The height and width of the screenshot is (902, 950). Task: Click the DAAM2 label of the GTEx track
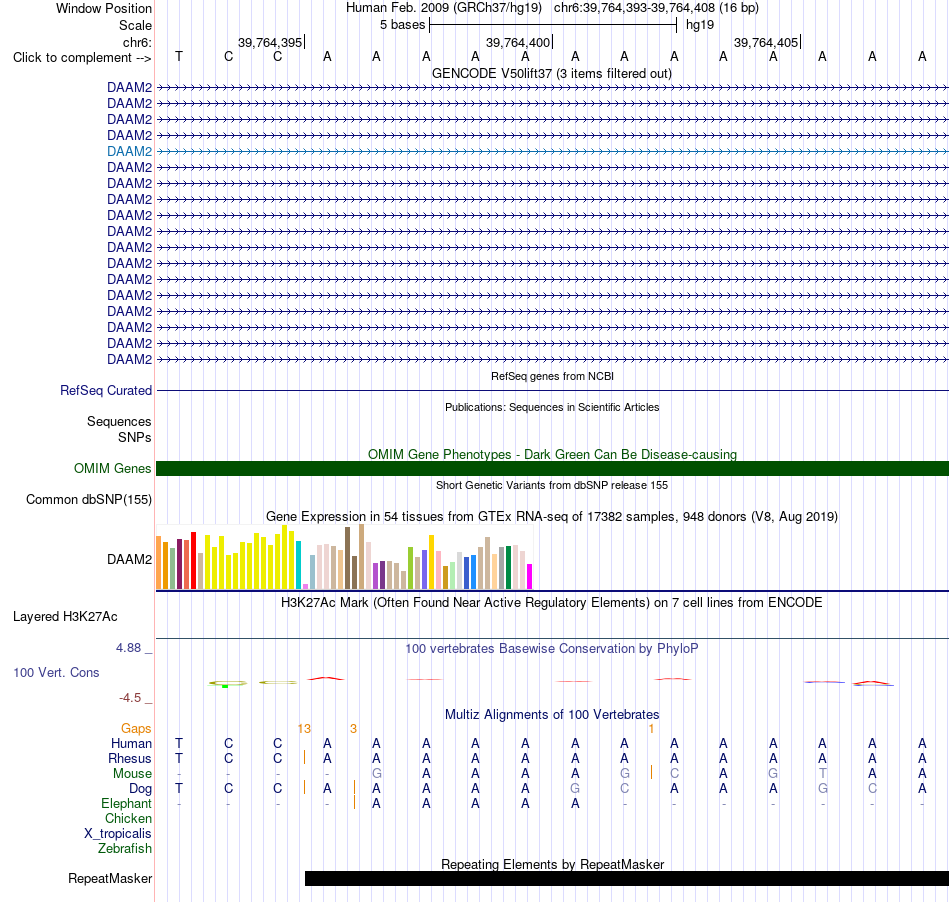(129, 559)
